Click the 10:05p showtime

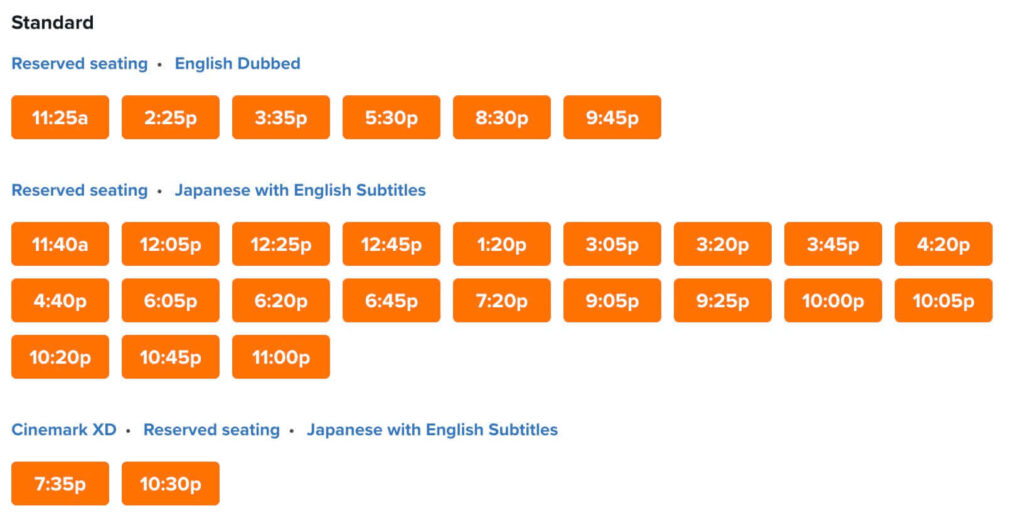(x=943, y=301)
